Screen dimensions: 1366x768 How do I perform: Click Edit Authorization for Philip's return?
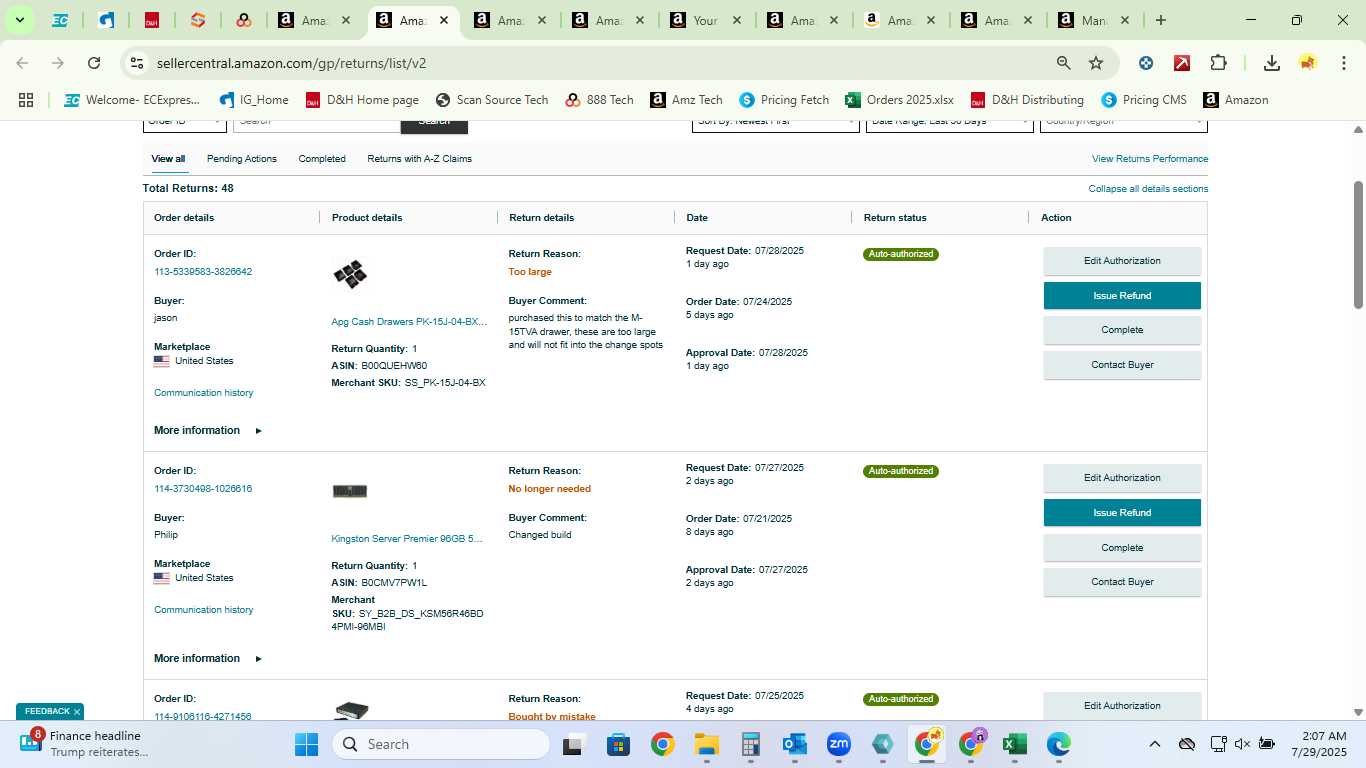pos(1122,478)
